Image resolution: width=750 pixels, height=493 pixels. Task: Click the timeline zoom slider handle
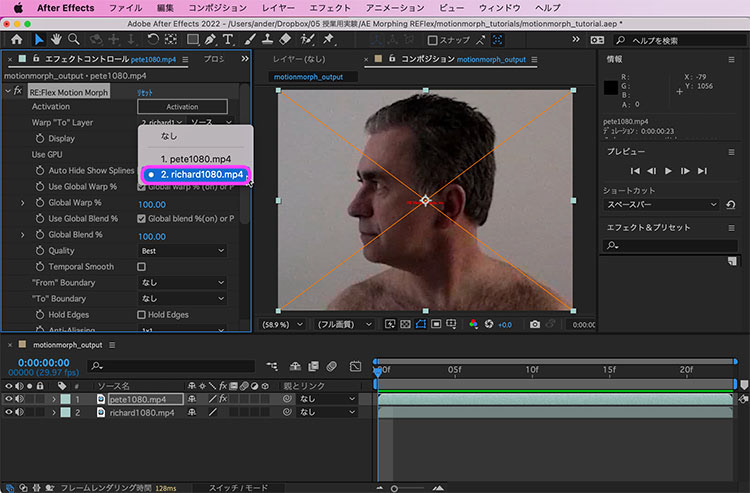point(394,488)
